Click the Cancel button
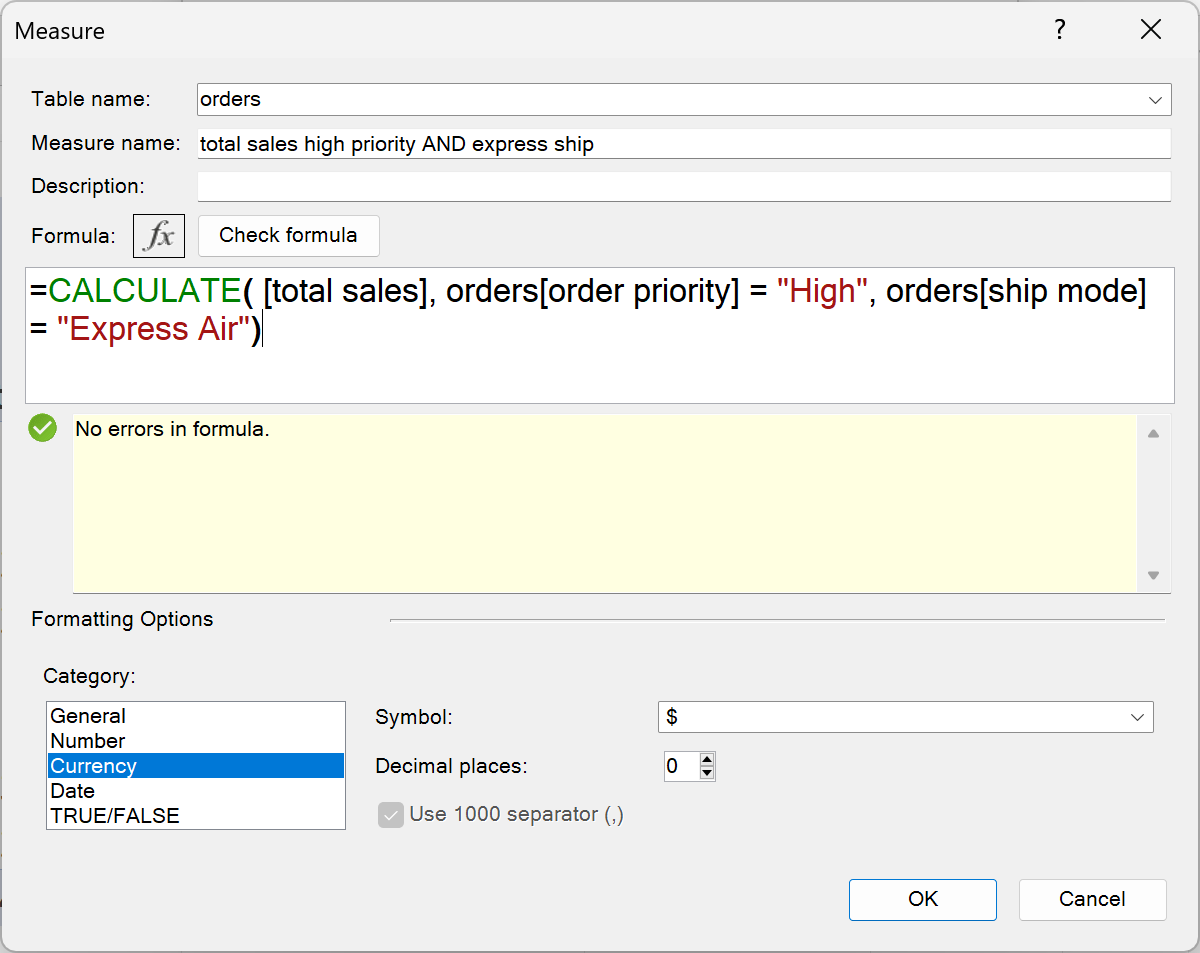The height and width of the screenshot is (953, 1200). click(1092, 899)
